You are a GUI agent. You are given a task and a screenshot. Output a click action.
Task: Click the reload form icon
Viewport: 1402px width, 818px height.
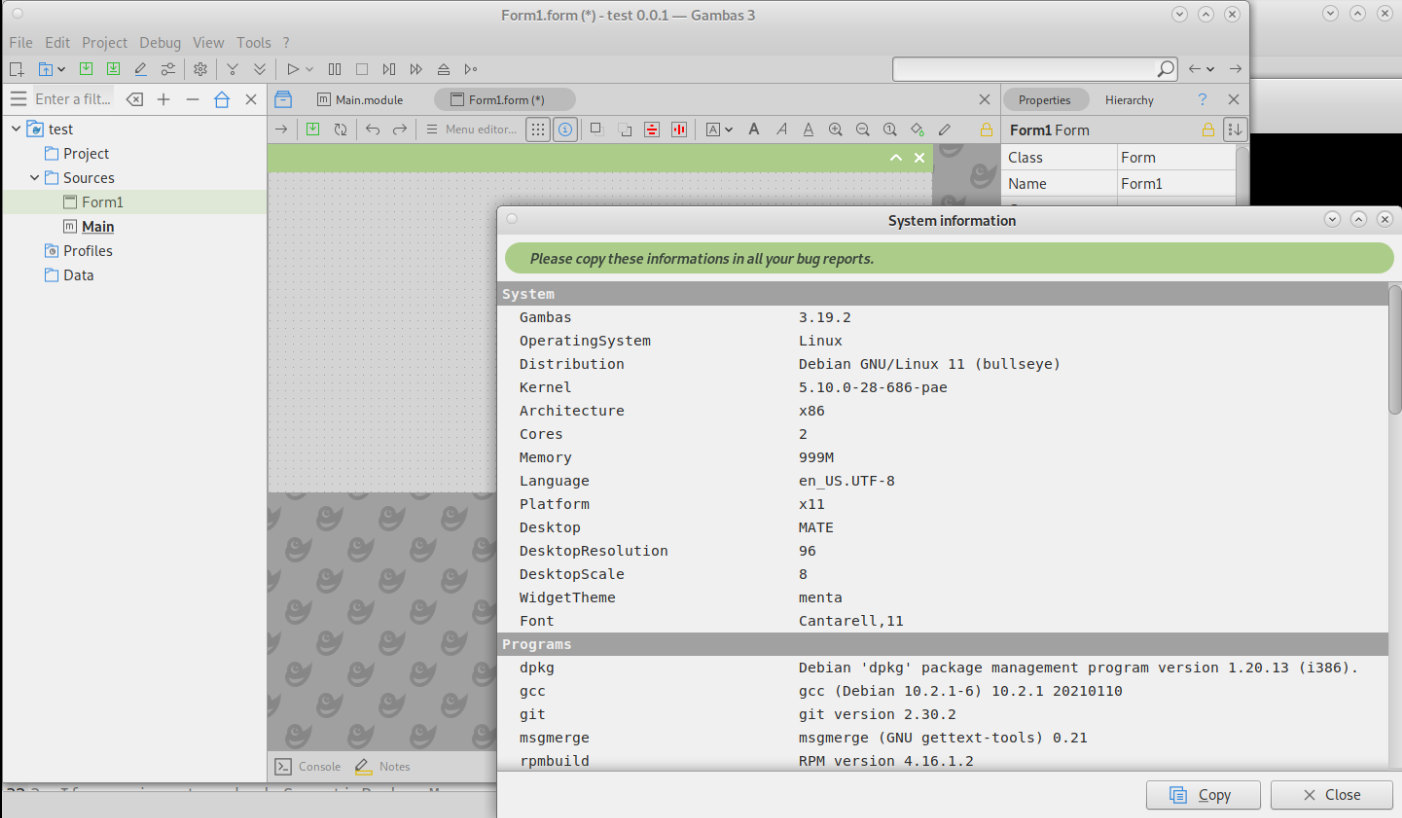[340, 129]
